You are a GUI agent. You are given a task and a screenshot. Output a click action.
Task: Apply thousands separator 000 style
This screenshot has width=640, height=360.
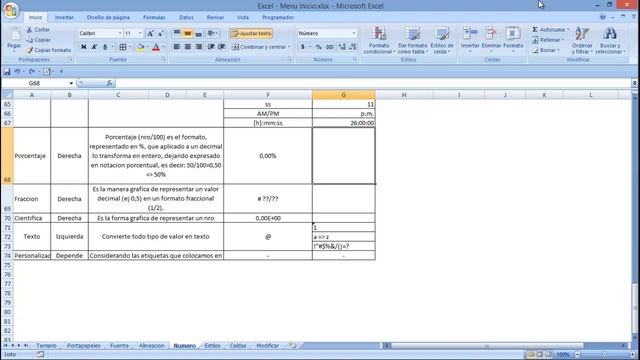[330, 47]
